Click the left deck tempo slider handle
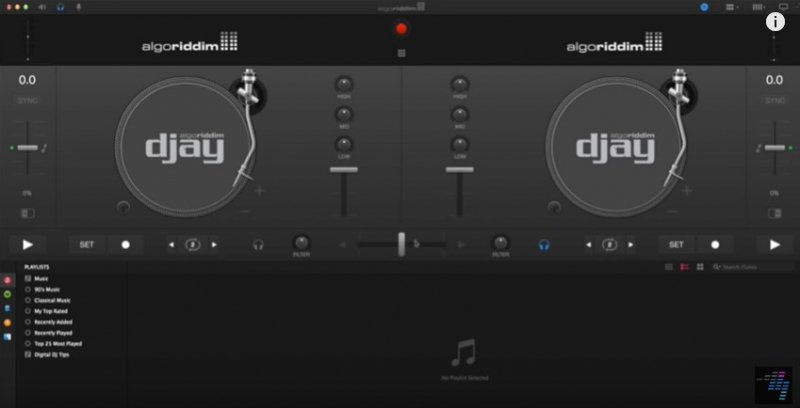 coord(28,147)
